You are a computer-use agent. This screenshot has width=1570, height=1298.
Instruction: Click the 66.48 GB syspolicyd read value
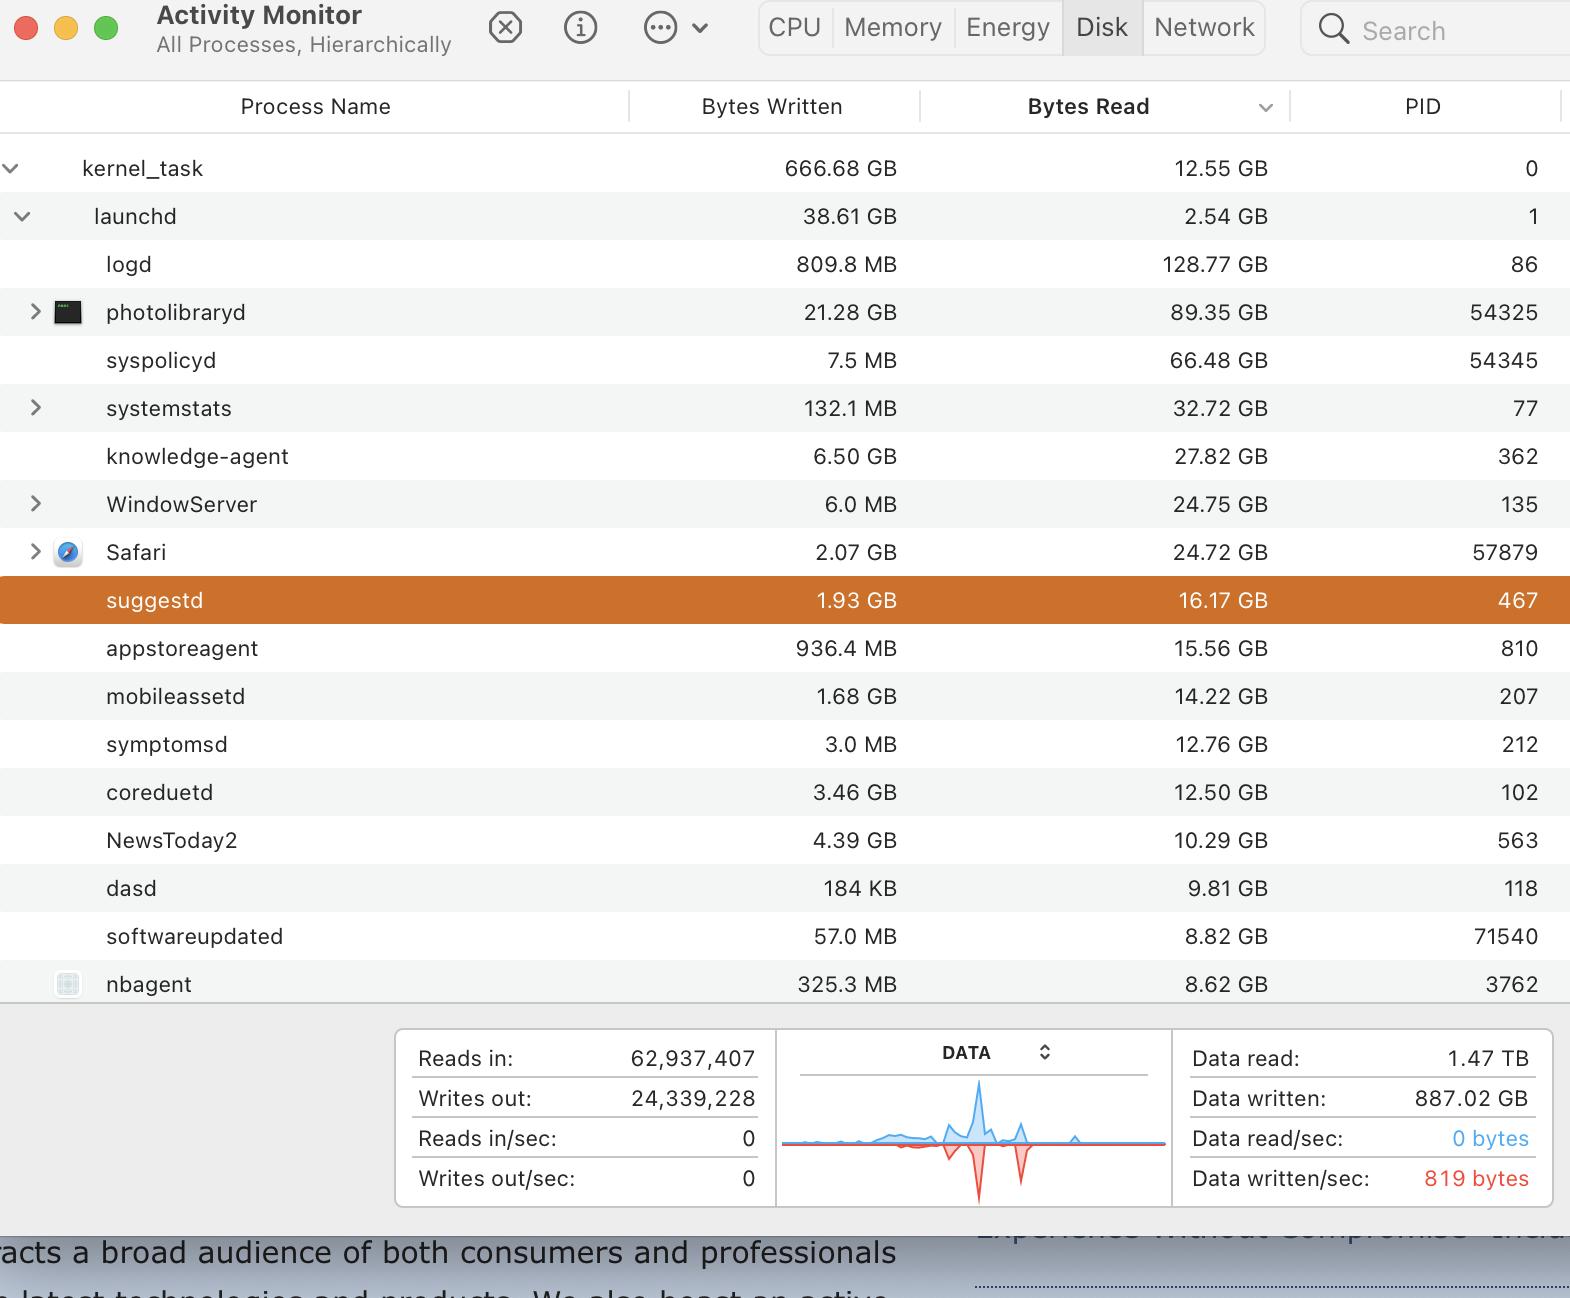[1218, 360]
